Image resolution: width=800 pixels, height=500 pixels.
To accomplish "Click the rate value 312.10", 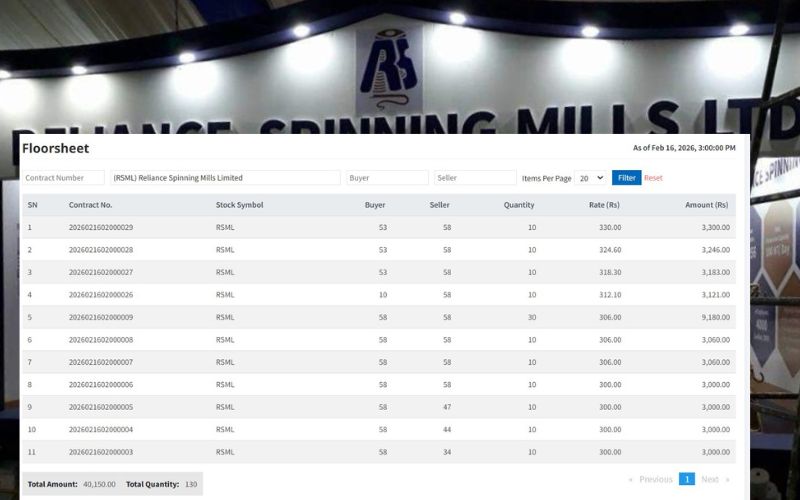I will point(610,294).
